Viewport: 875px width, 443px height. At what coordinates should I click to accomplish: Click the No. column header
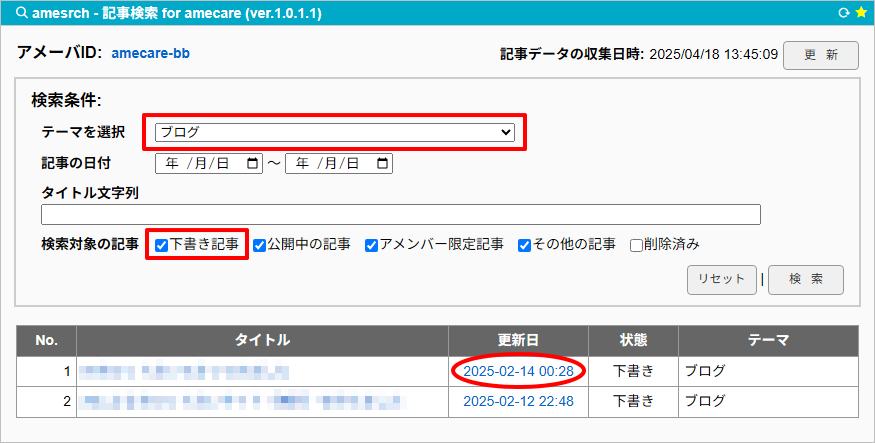click(x=46, y=340)
